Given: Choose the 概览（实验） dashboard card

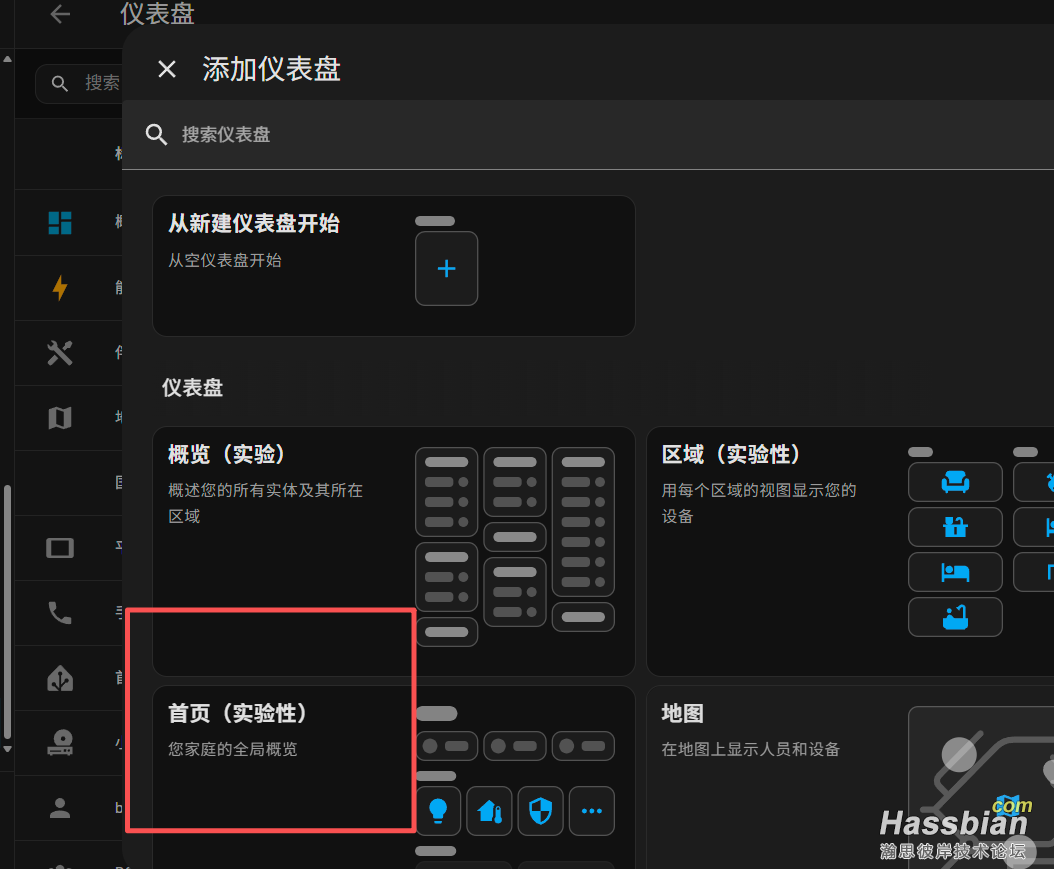Looking at the screenshot, I should tap(394, 551).
